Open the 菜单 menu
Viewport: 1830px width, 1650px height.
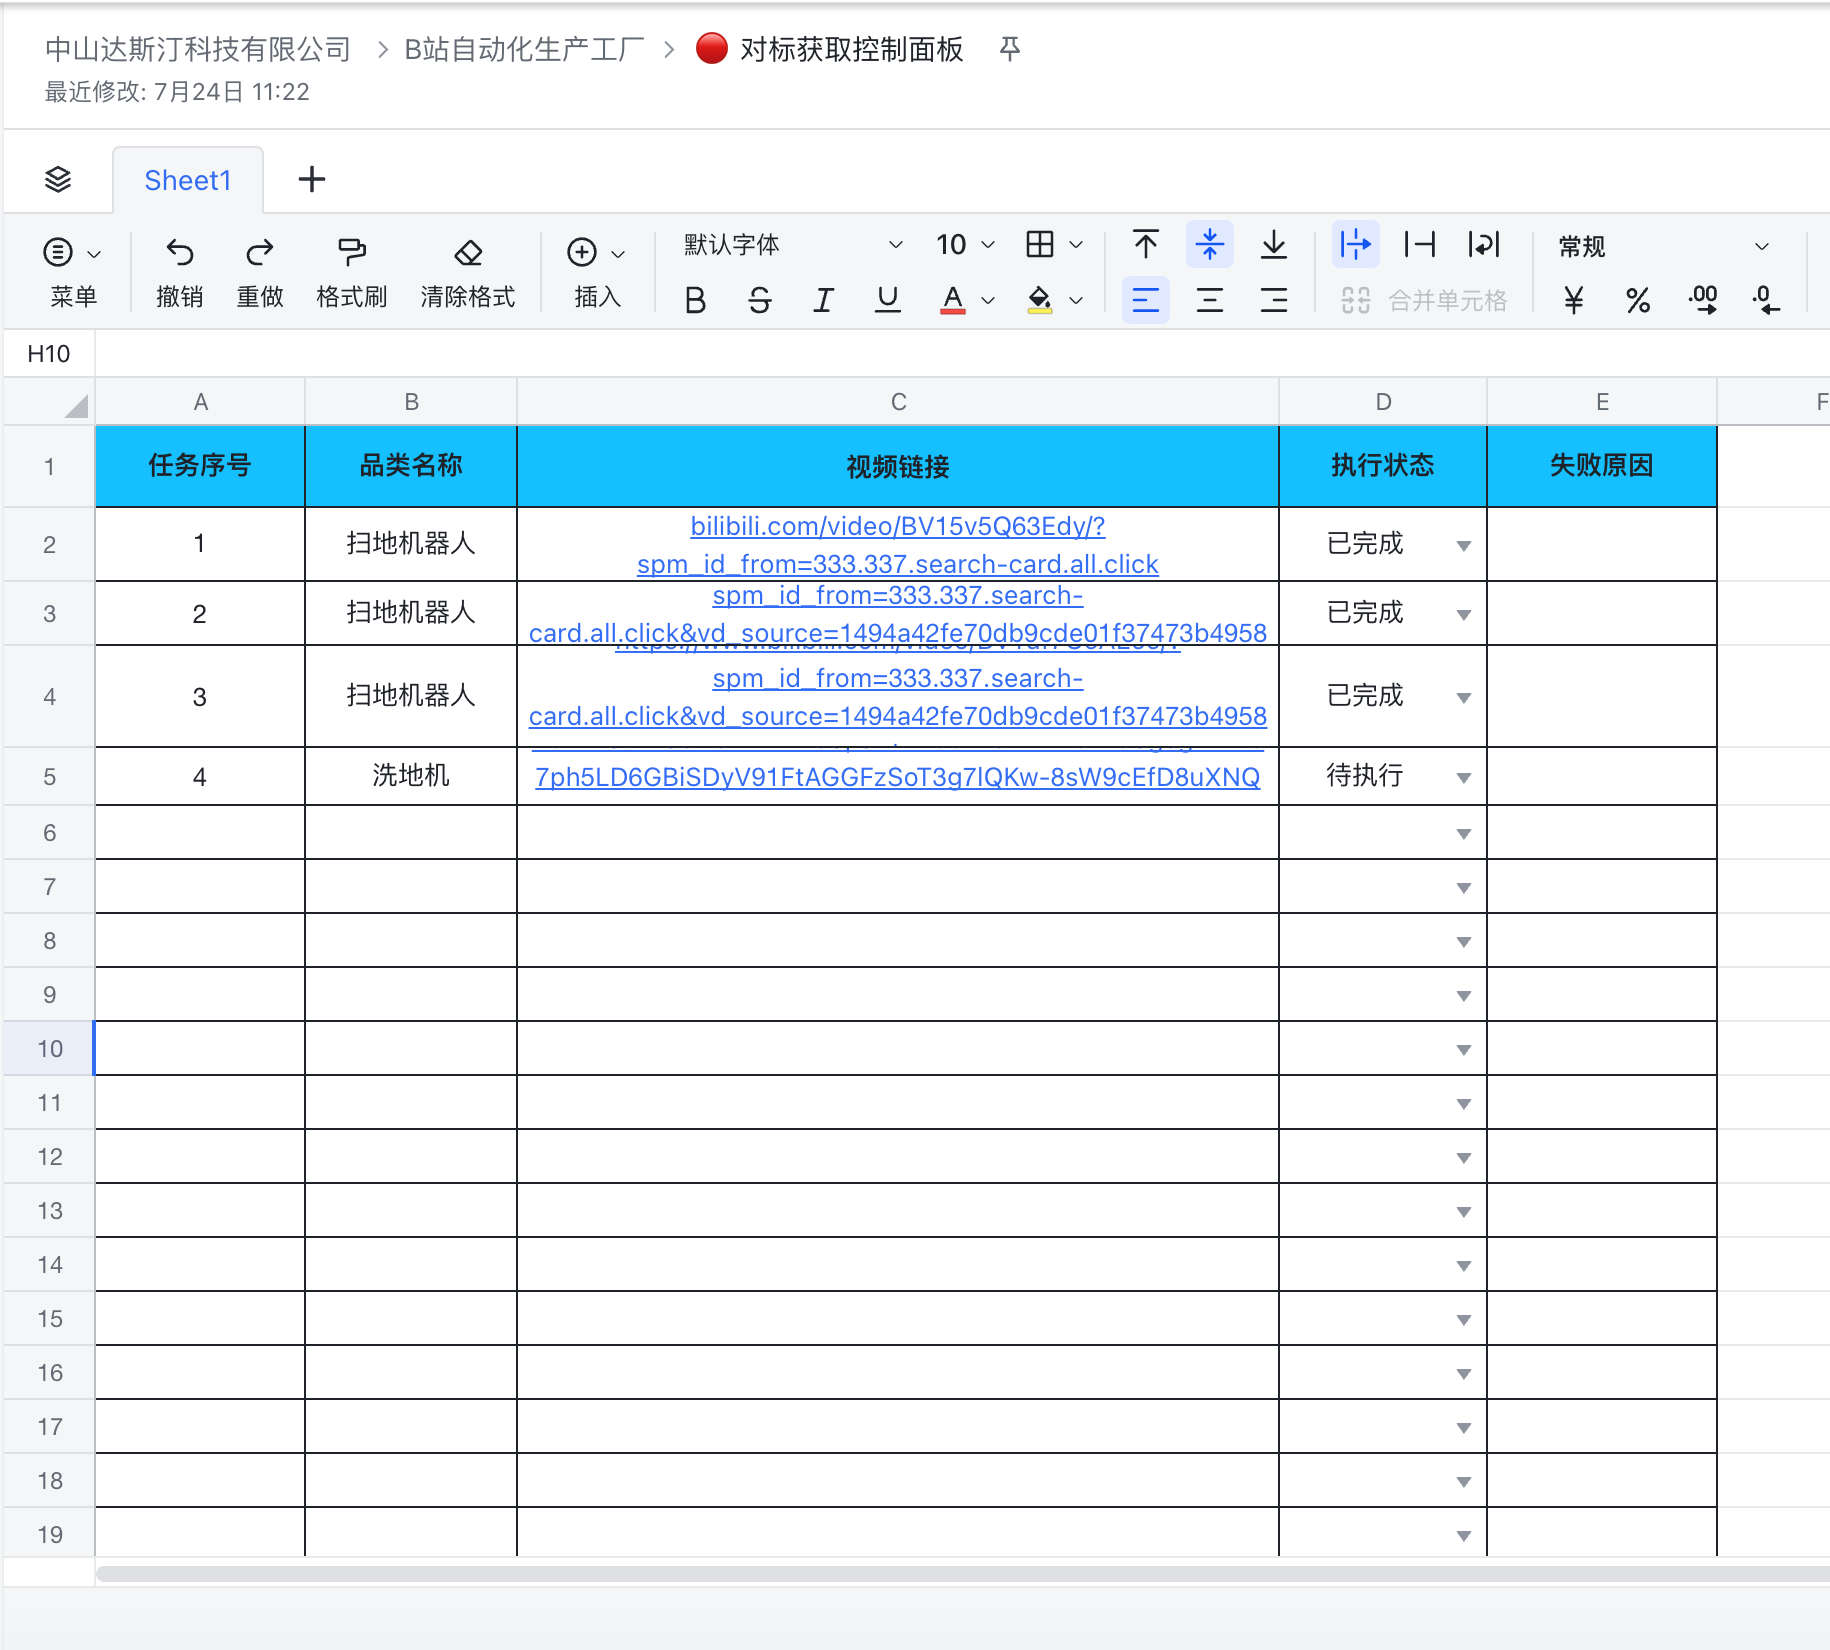[73, 272]
